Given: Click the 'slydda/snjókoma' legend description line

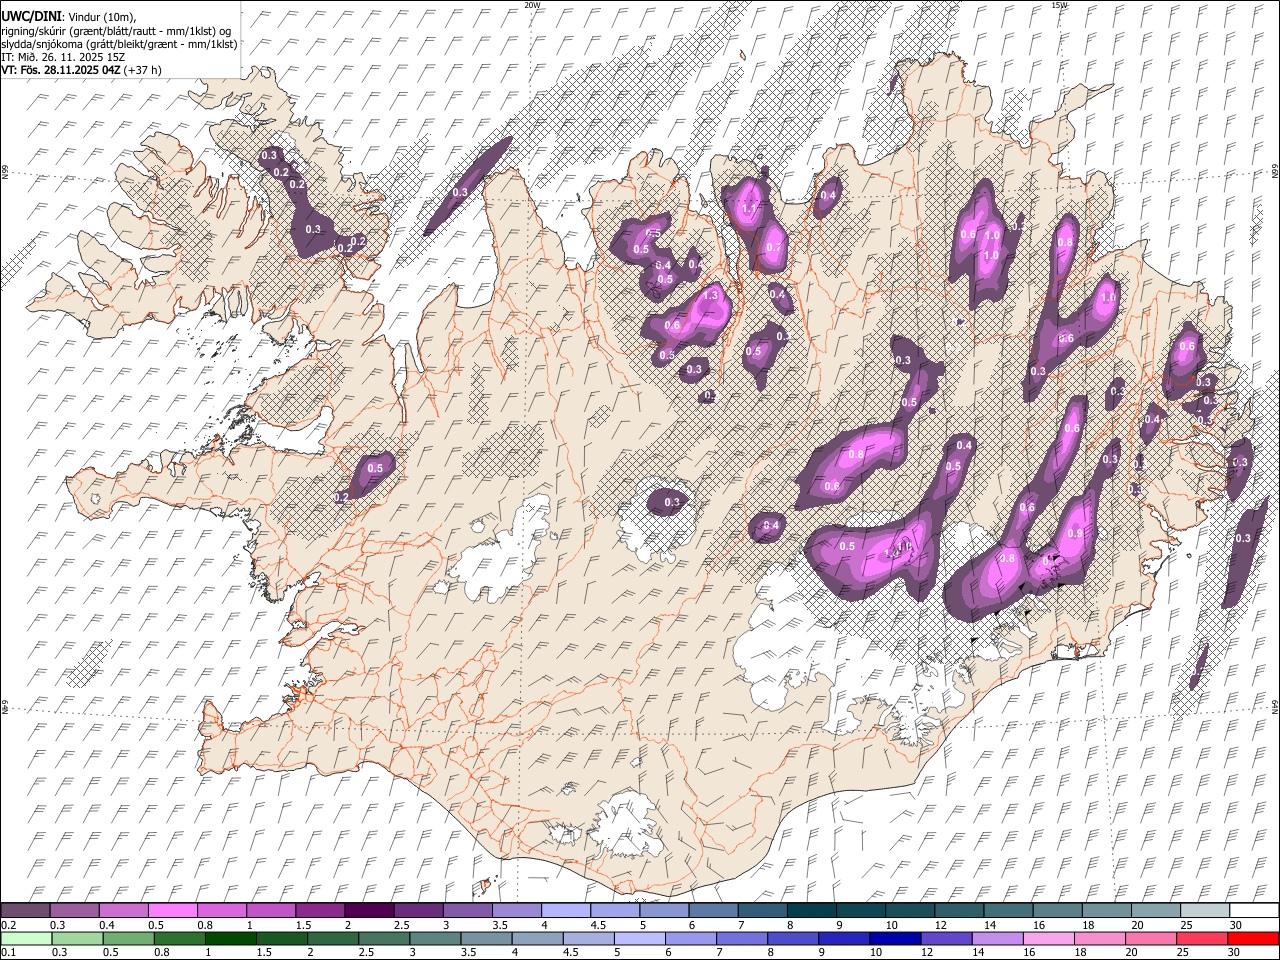Looking at the screenshot, I should click(119, 44).
